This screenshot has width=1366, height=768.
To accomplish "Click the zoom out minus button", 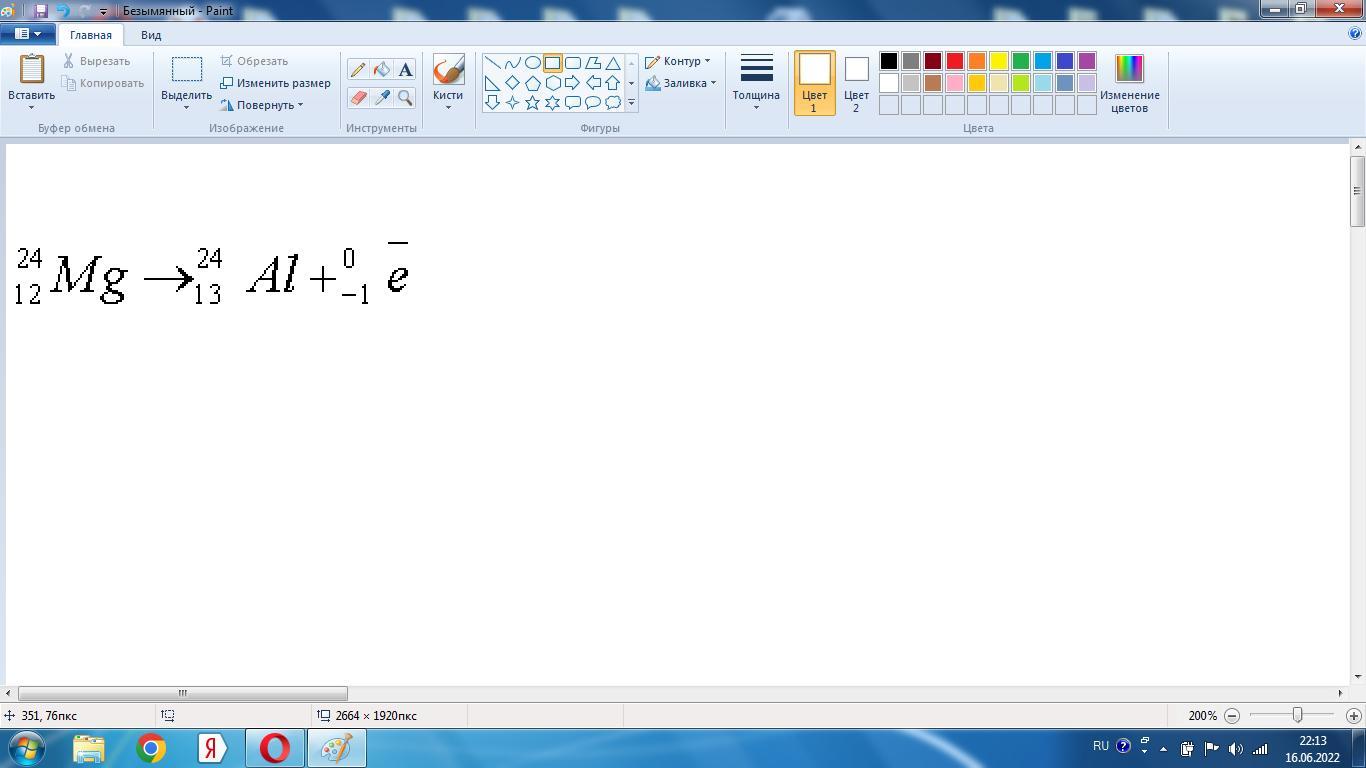I will click(x=1232, y=716).
